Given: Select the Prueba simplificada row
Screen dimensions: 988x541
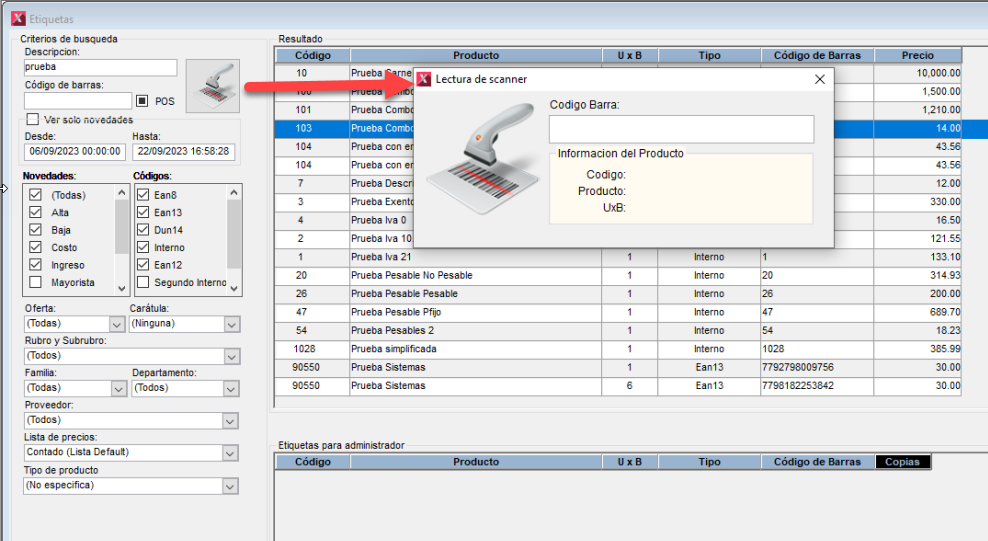Looking at the screenshot, I should 475,349.
